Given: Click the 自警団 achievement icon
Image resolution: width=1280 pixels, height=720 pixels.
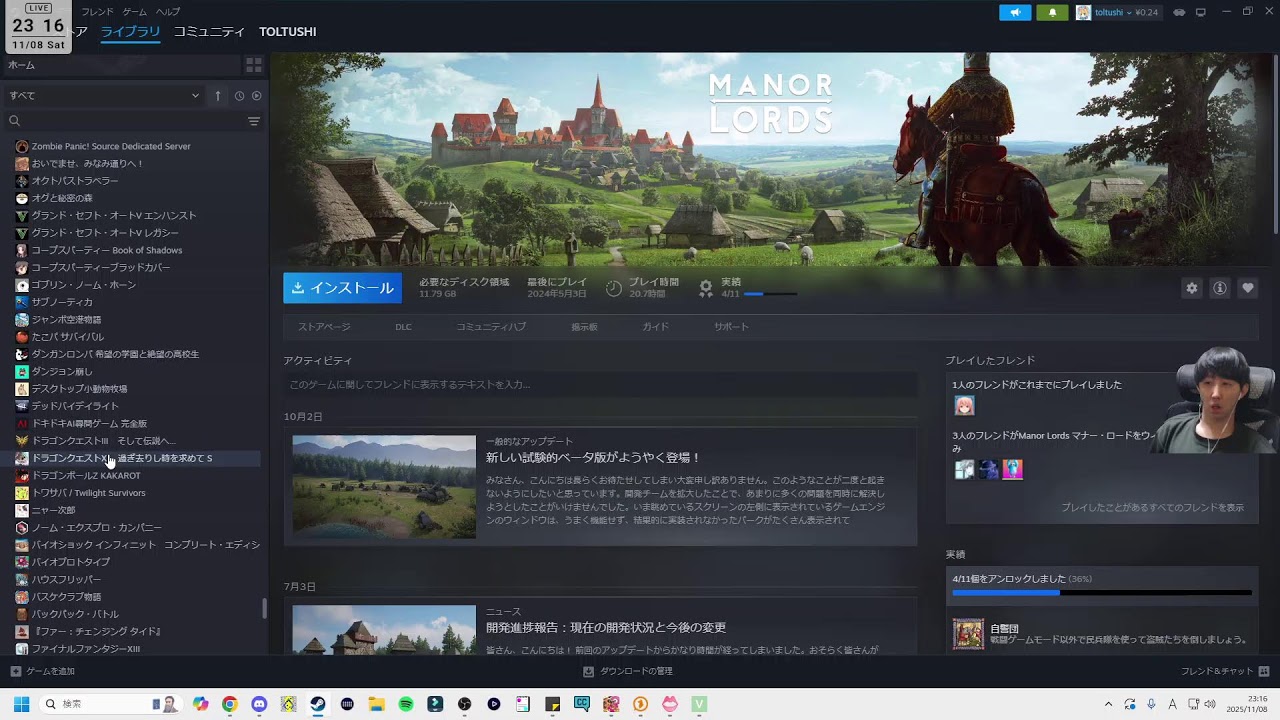Looking at the screenshot, I should coord(968,634).
